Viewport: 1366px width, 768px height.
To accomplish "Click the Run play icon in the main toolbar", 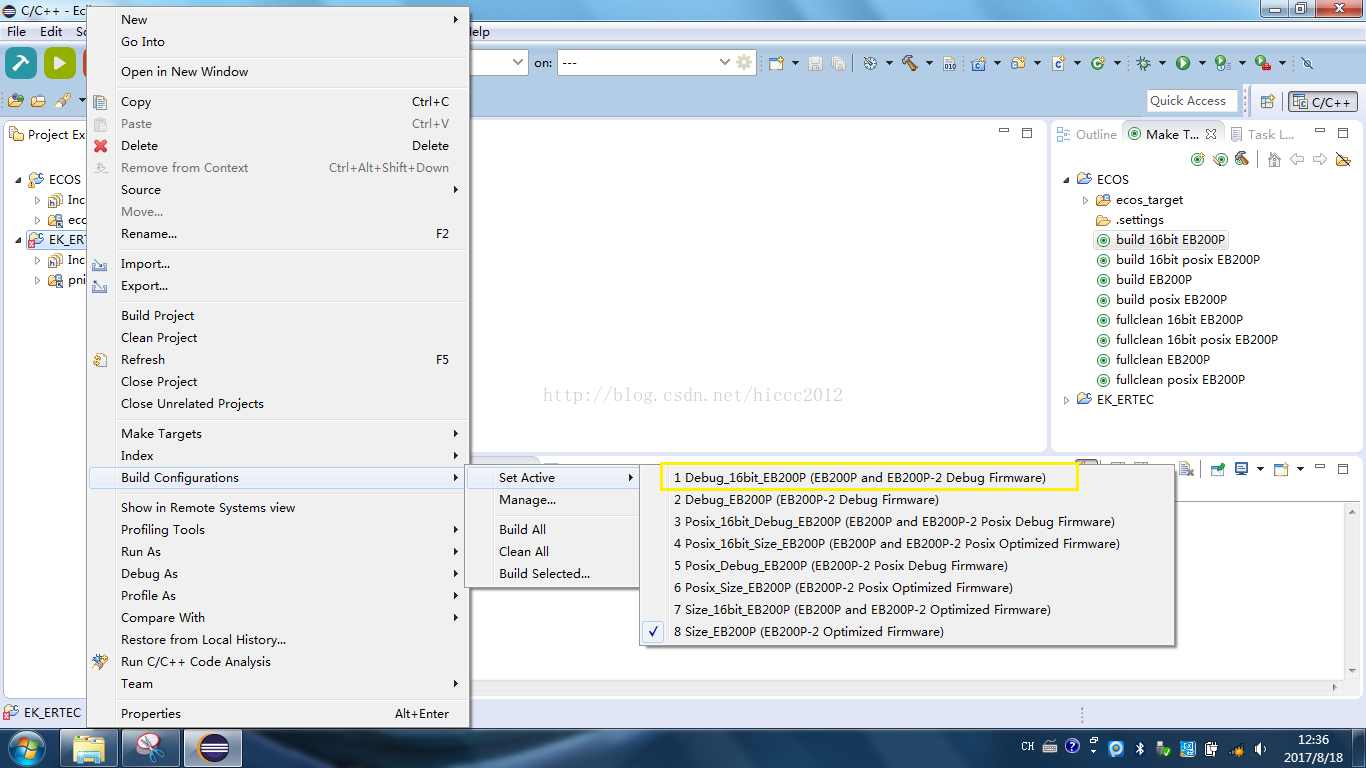I will 1183,63.
